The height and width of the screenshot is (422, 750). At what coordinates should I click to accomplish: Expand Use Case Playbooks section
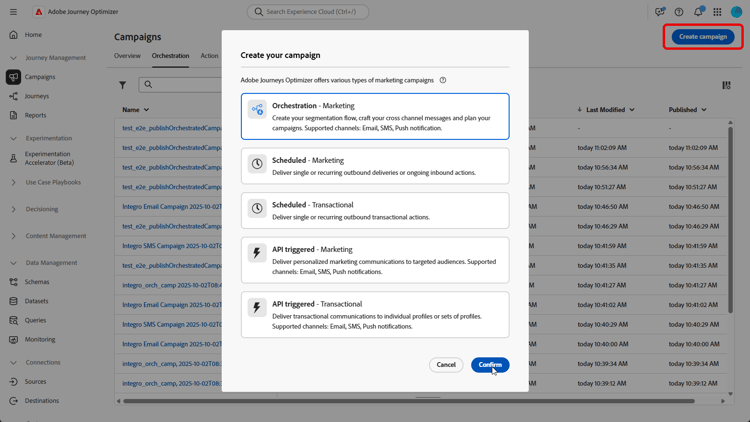(x=13, y=182)
